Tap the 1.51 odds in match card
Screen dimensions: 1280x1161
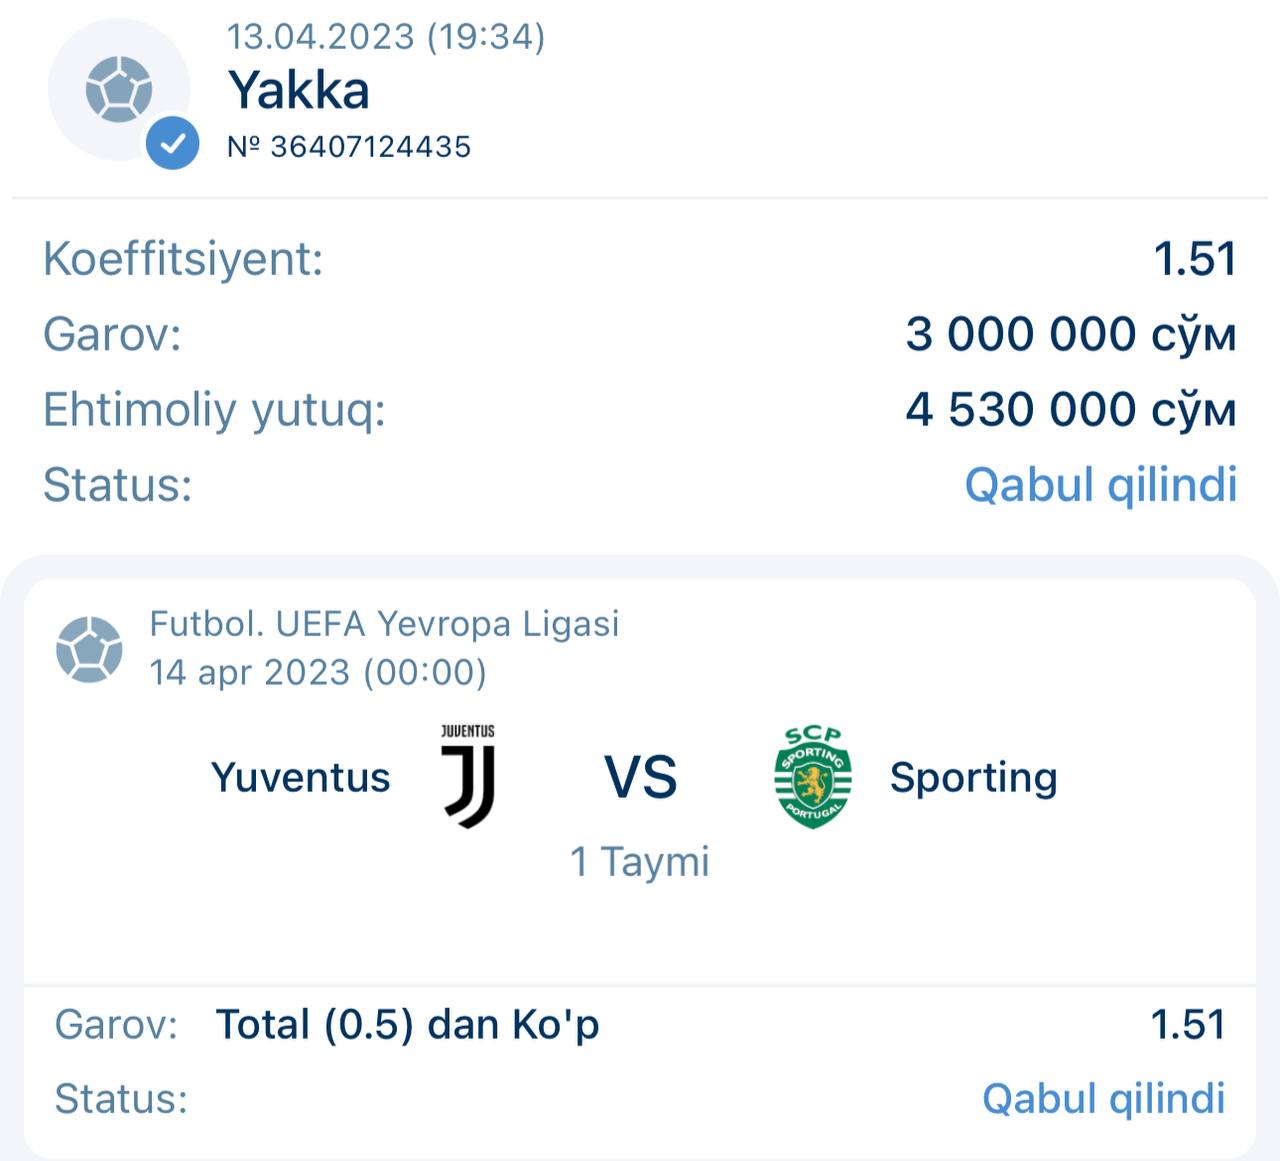1187,1024
